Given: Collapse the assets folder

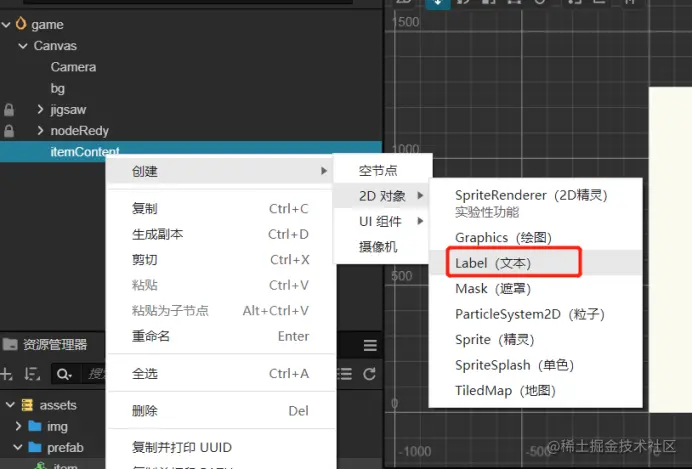Looking at the screenshot, I should (x=10, y=405).
